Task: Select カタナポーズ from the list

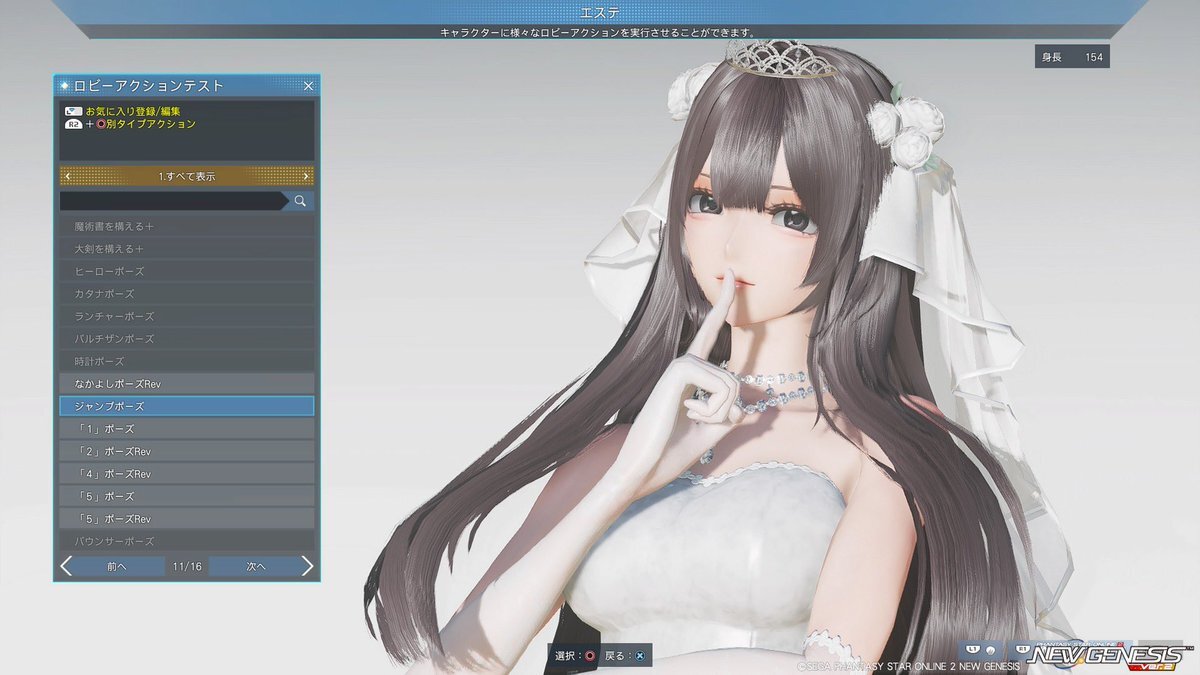Action: click(x=187, y=294)
